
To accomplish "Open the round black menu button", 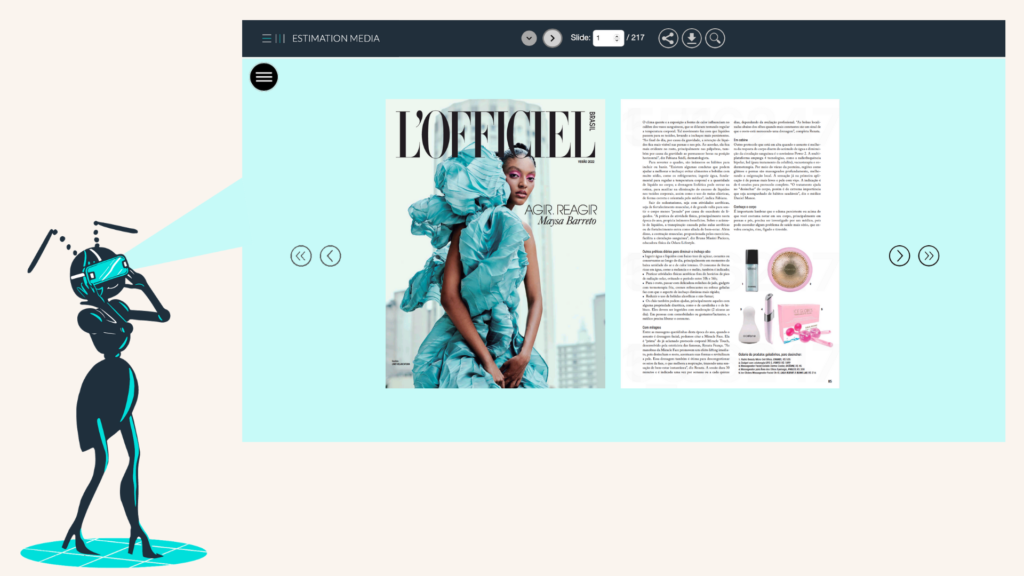I will [264, 77].
